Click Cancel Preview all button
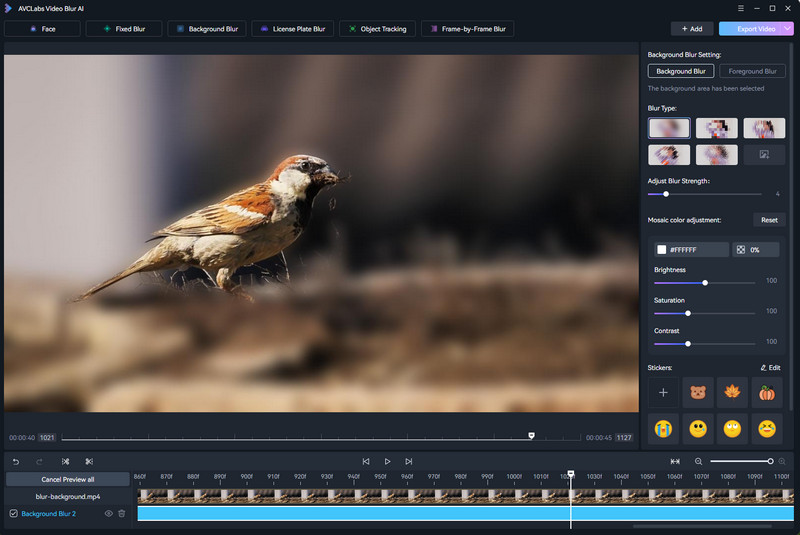Viewport: 800px width, 535px height. (68, 479)
